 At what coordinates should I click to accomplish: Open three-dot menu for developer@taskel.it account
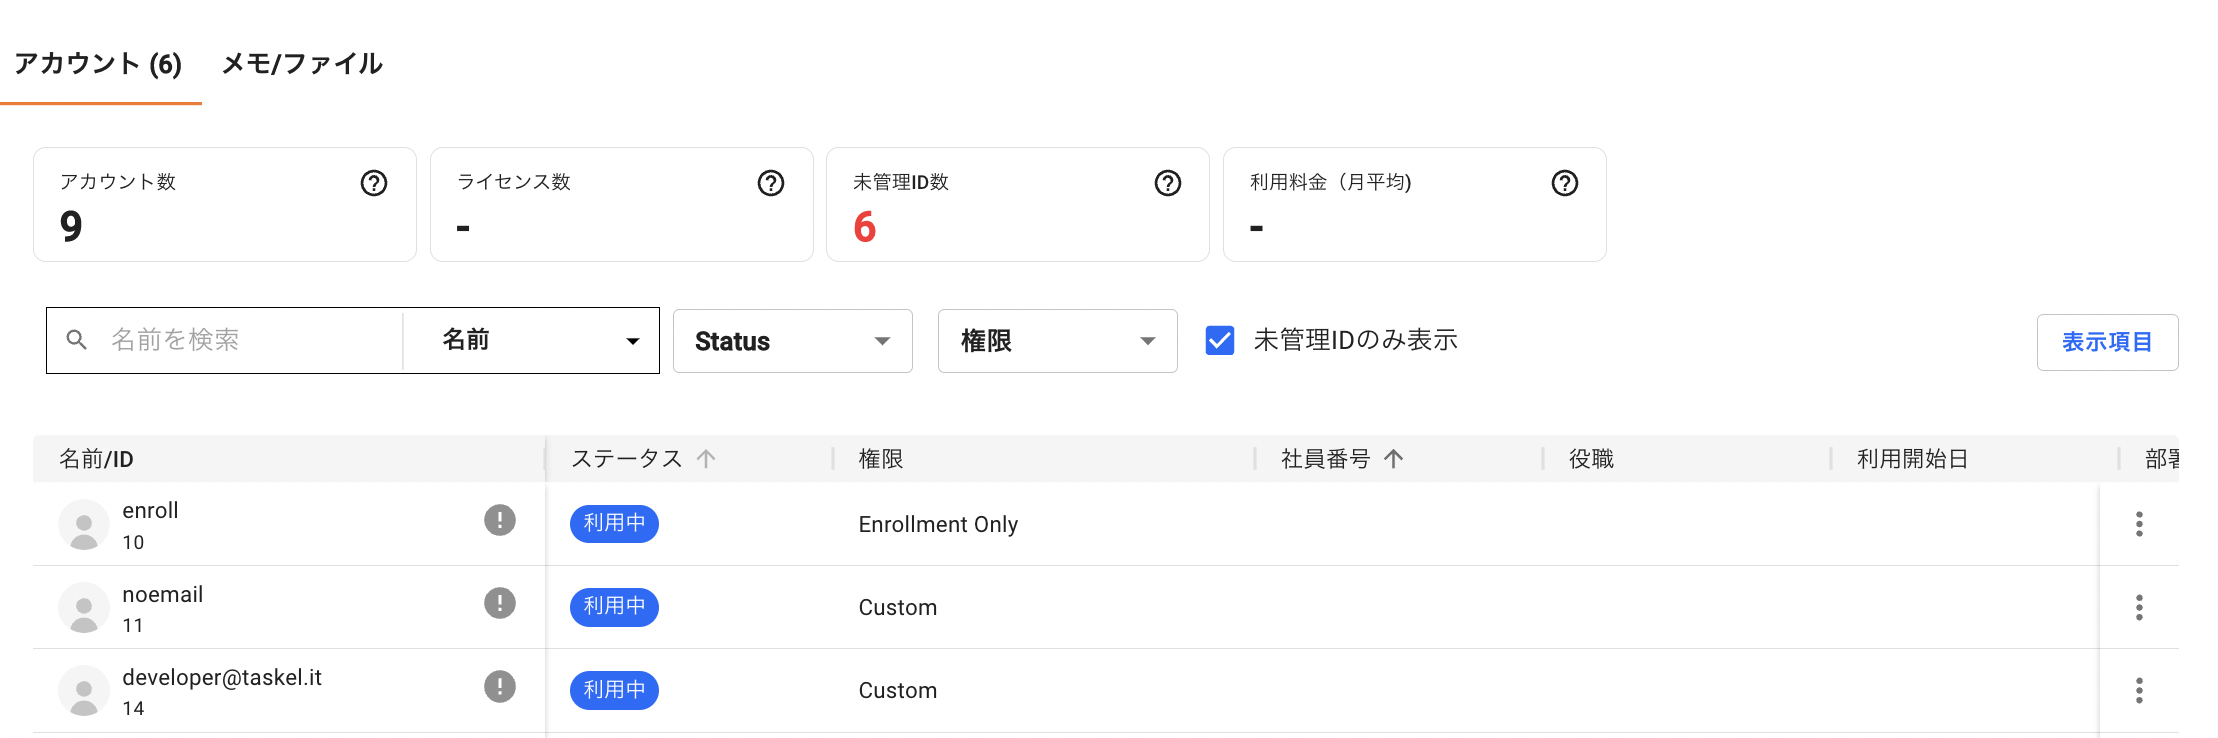tap(2139, 690)
